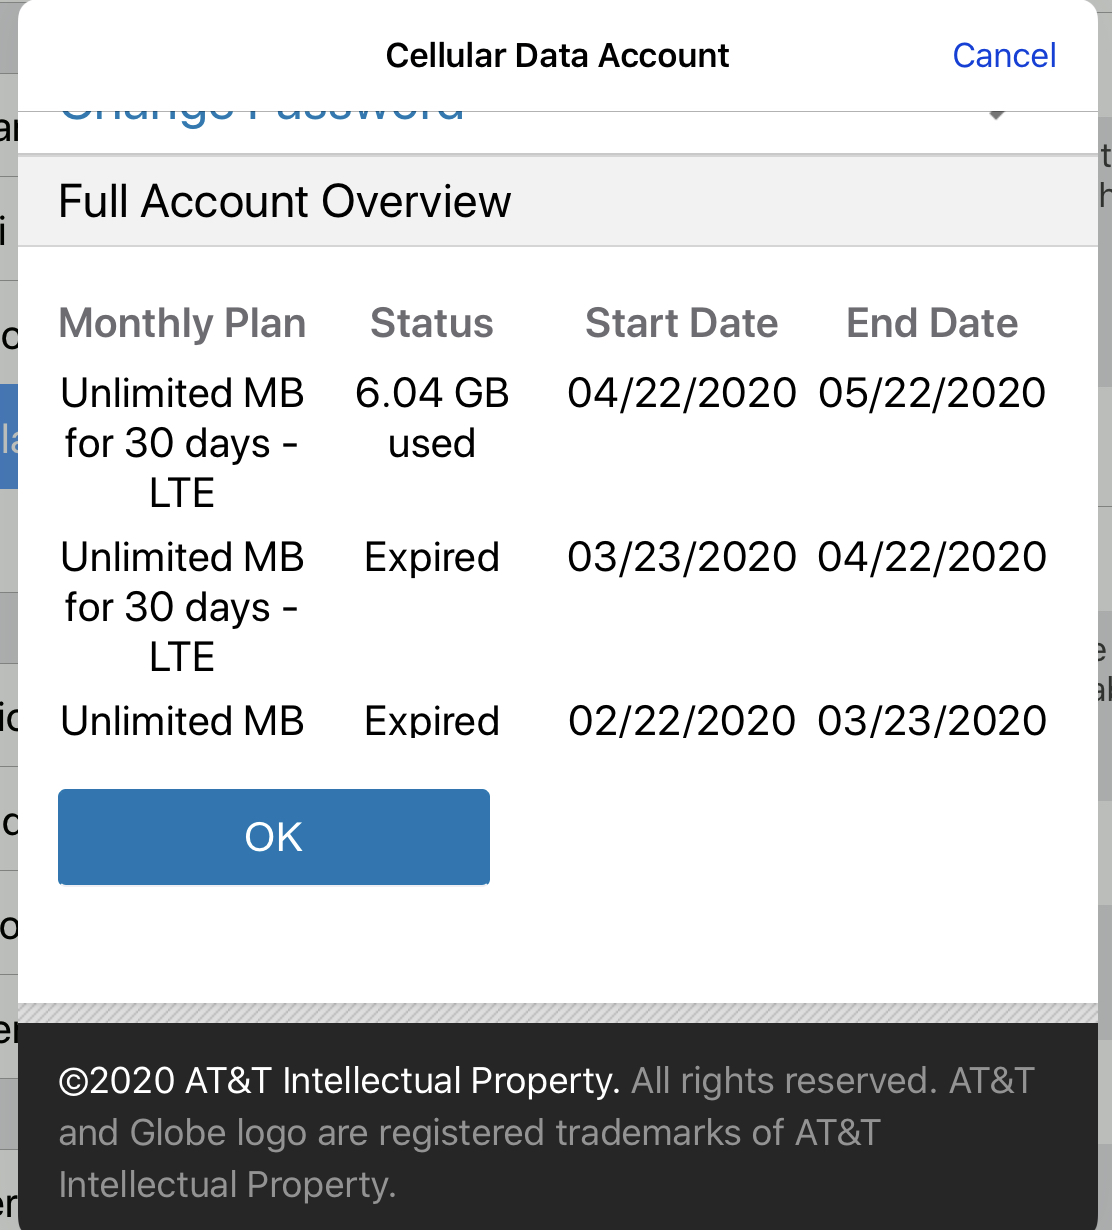Image resolution: width=1112 pixels, height=1230 pixels.
Task: Tap the AT&T Intellectual Property copyright text
Action: pyautogui.click(x=339, y=1081)
